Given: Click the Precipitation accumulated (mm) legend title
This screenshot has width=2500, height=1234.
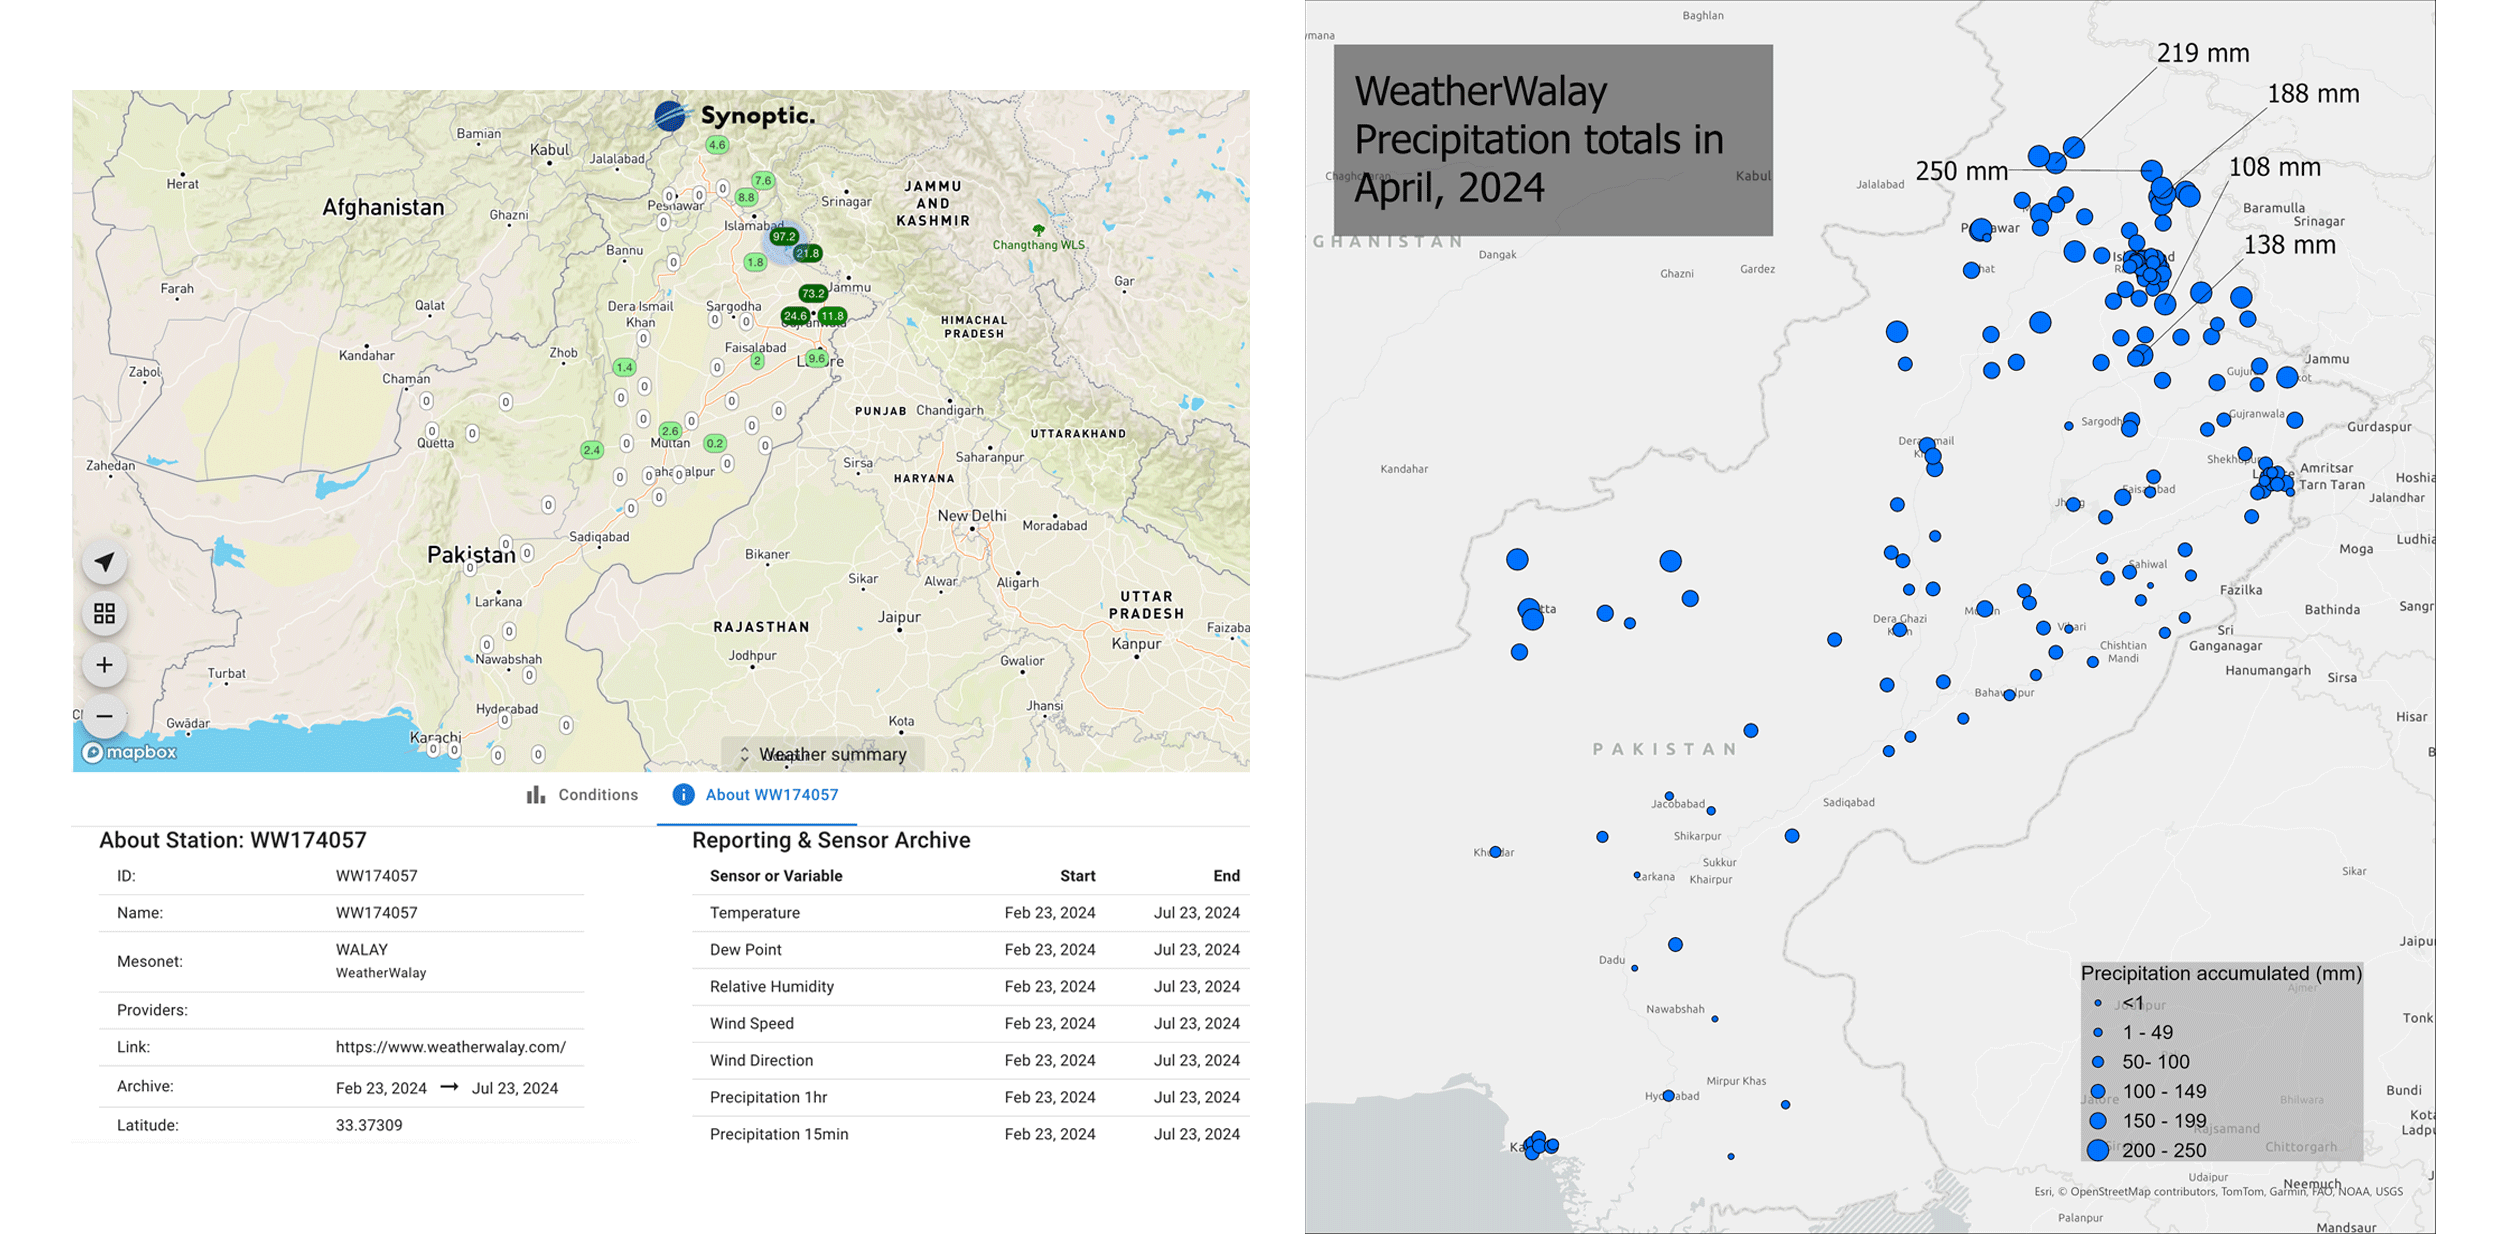Looking at the screenshot, I should coord(2221,973).
